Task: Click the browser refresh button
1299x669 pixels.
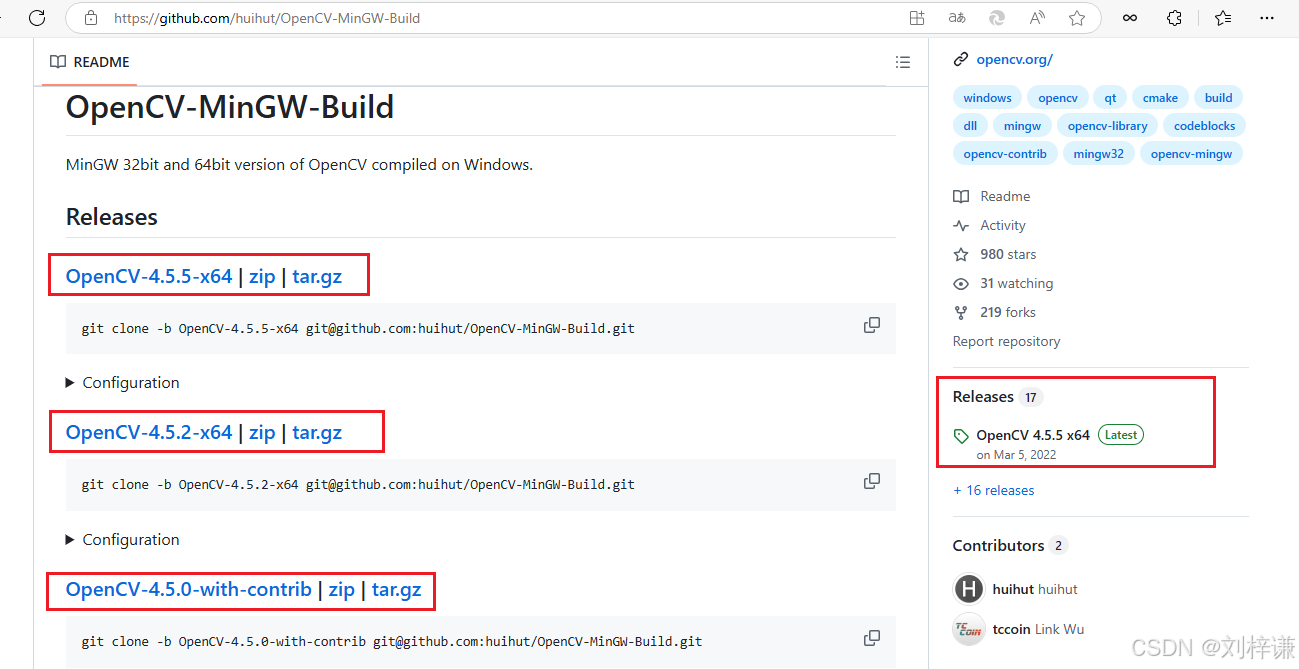Action: coord(37,17)
